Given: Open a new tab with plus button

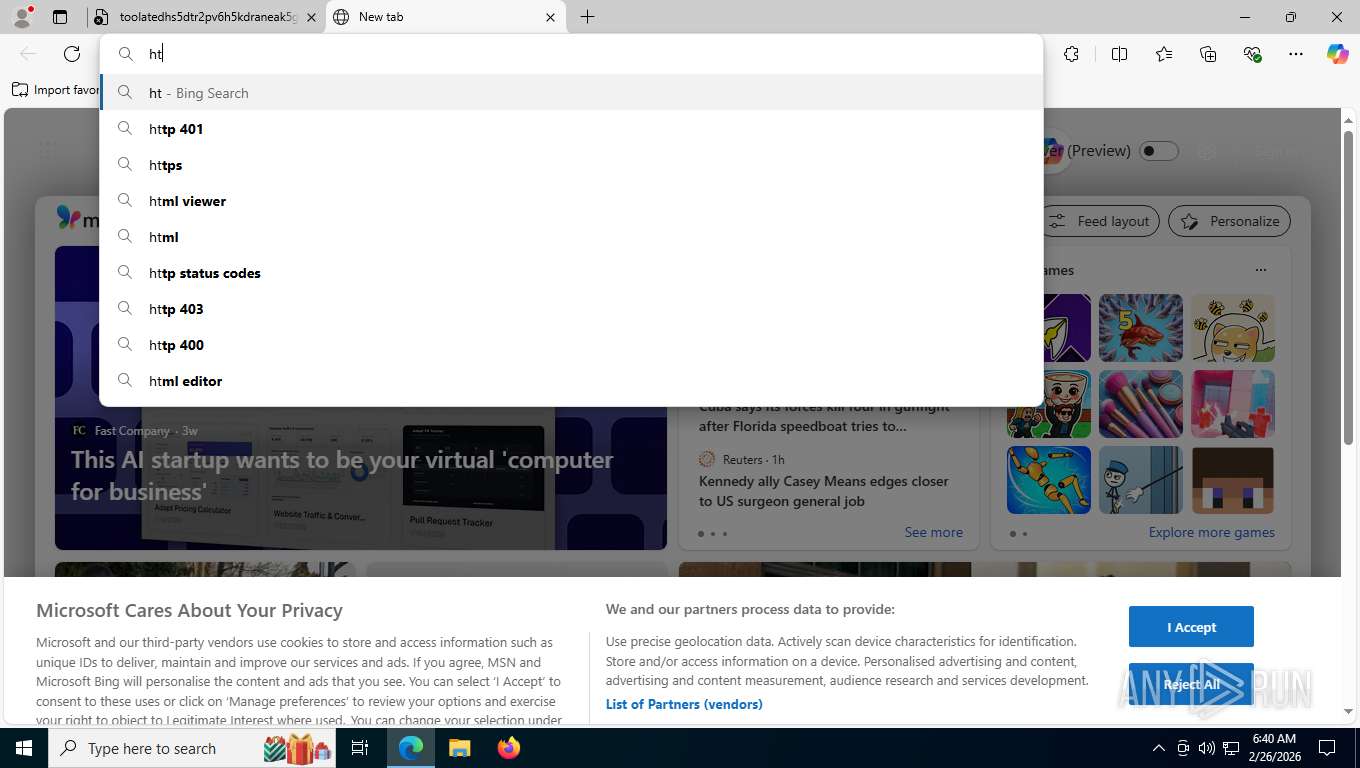Looking at the screenshot, I should [587, 17].
